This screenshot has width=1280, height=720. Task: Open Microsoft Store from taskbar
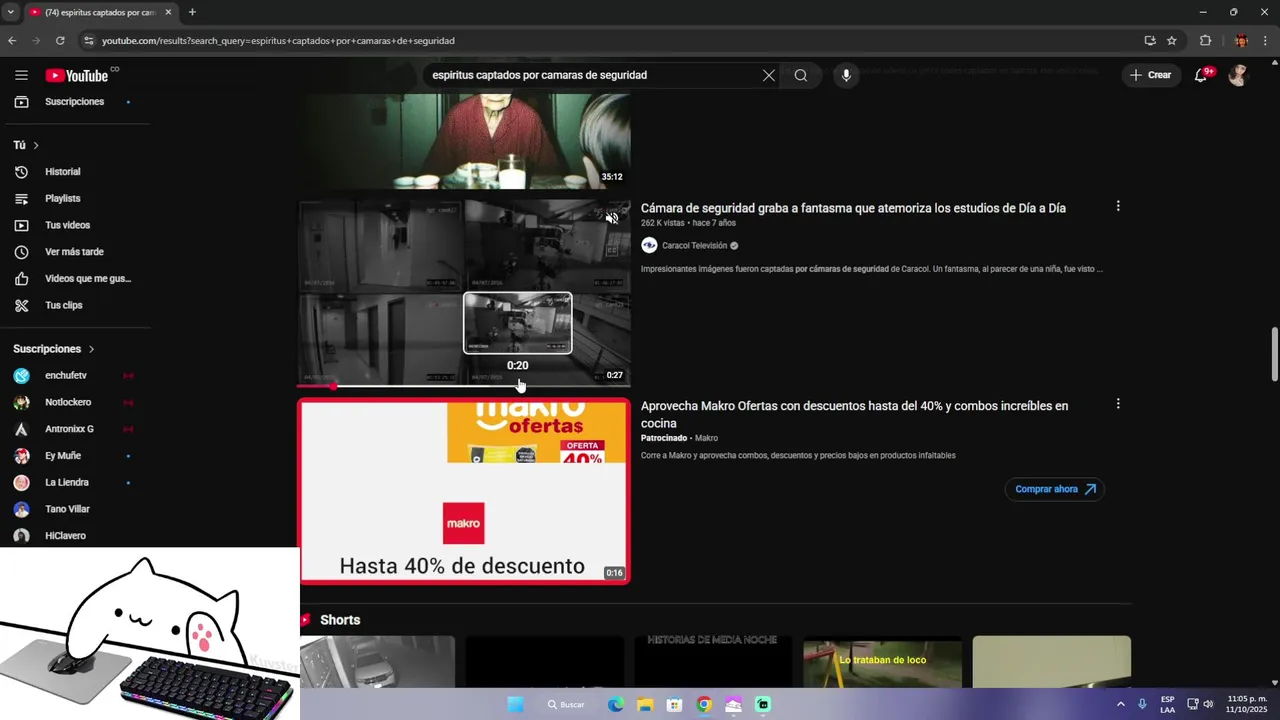[x=674, y=704]
